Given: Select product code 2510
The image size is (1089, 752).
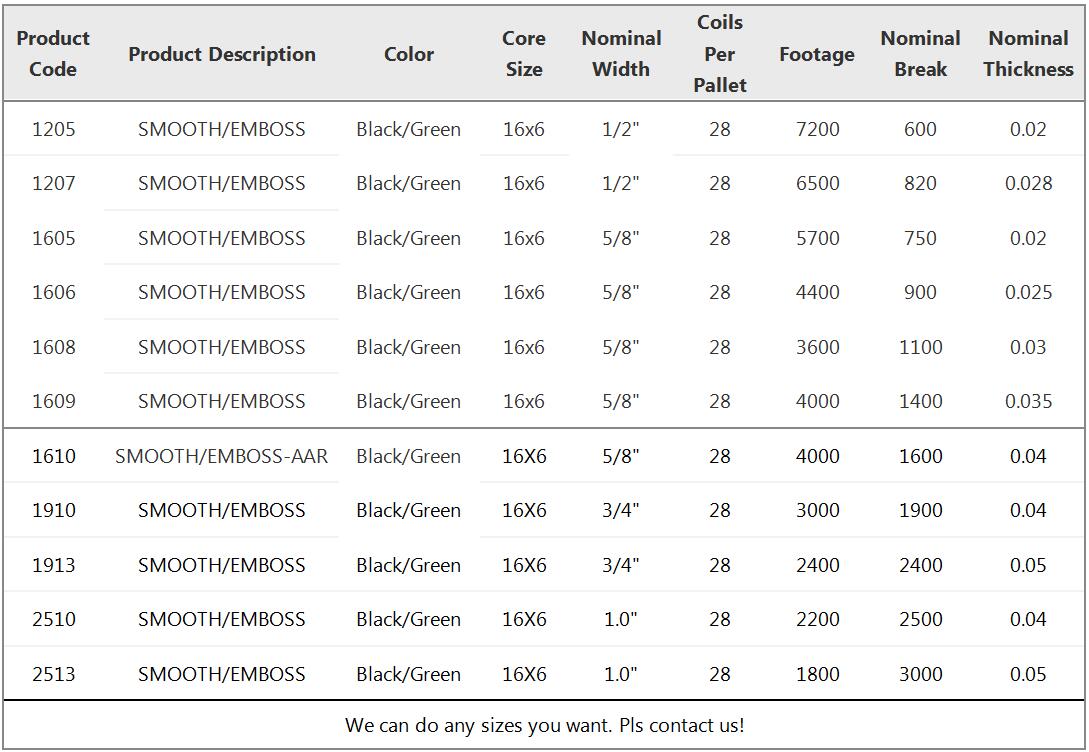Looking at the screenshot, I should point(53,619).
